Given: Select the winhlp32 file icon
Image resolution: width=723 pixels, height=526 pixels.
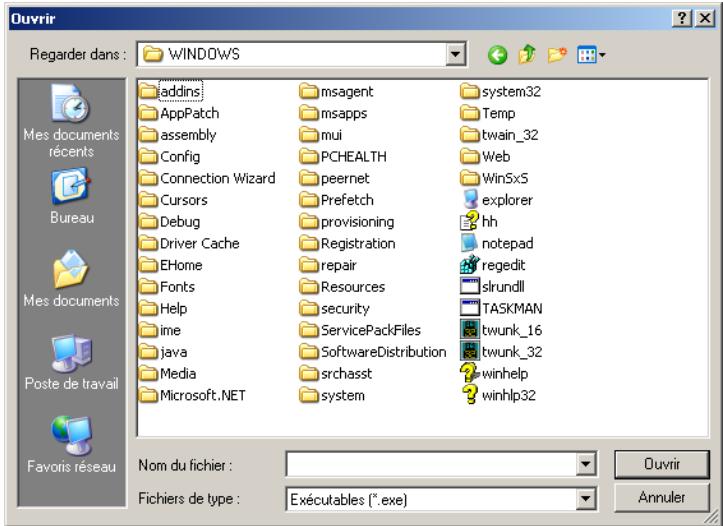Looking at the screenshot, I should coord(470,395).
